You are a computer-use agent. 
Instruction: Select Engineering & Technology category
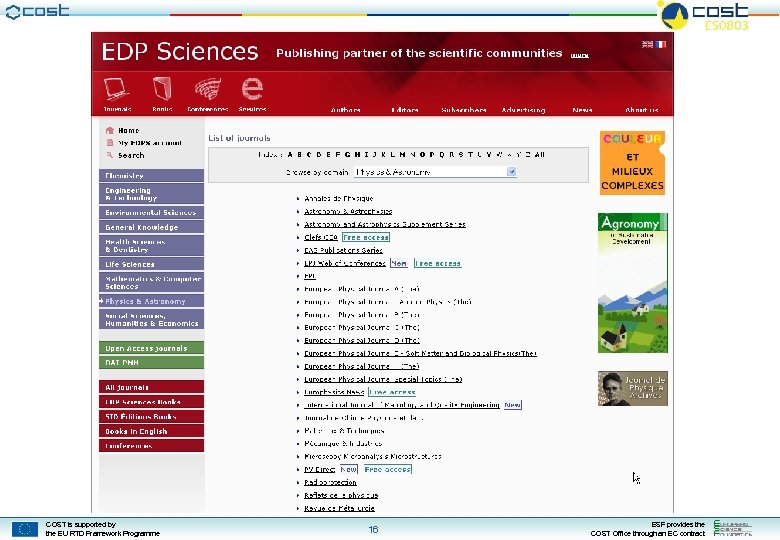(x=151, y=194)
